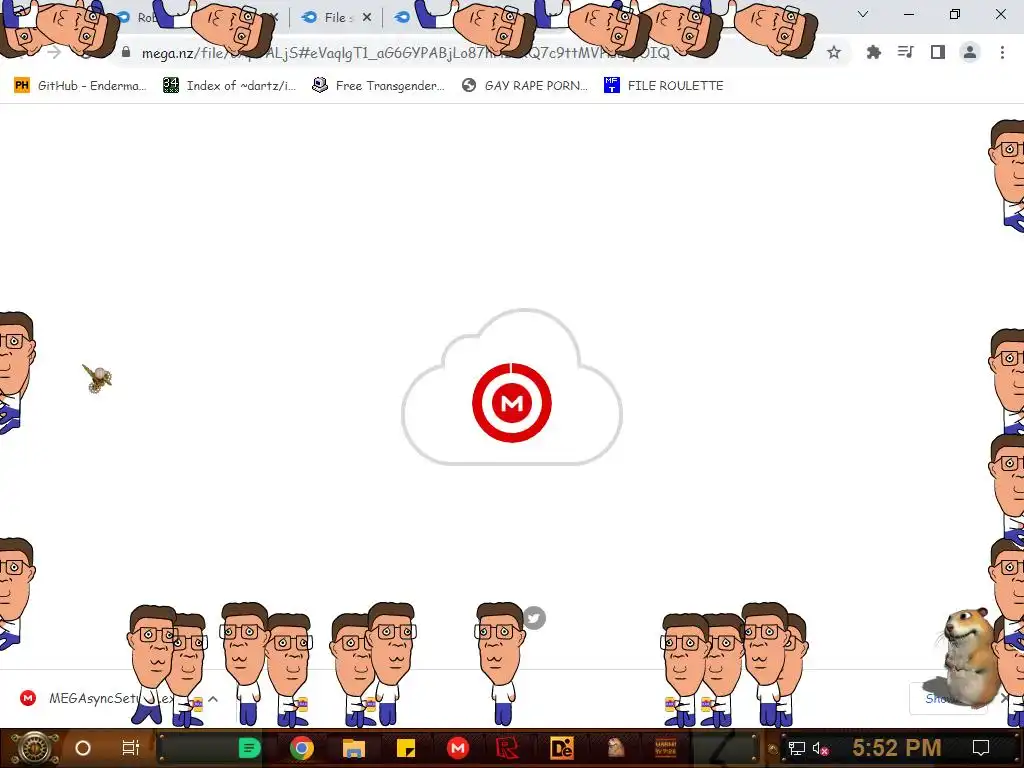This screenshot has width=1024, height=768.
Task: Open the Chrome three-dot menu
Action: (x=1002, y=52)
